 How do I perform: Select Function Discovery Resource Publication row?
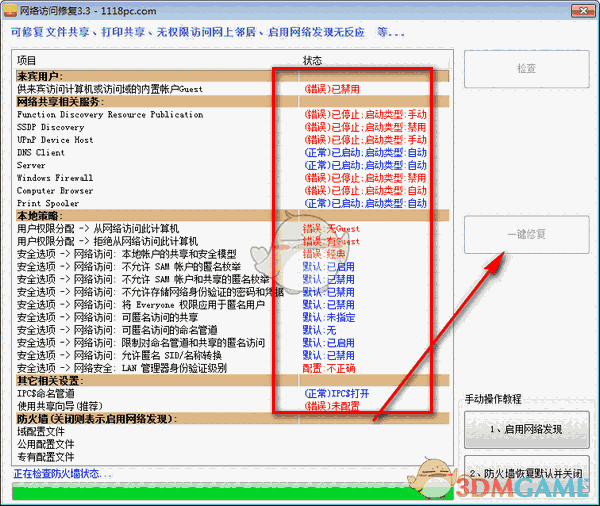click(x=232, y=114)
